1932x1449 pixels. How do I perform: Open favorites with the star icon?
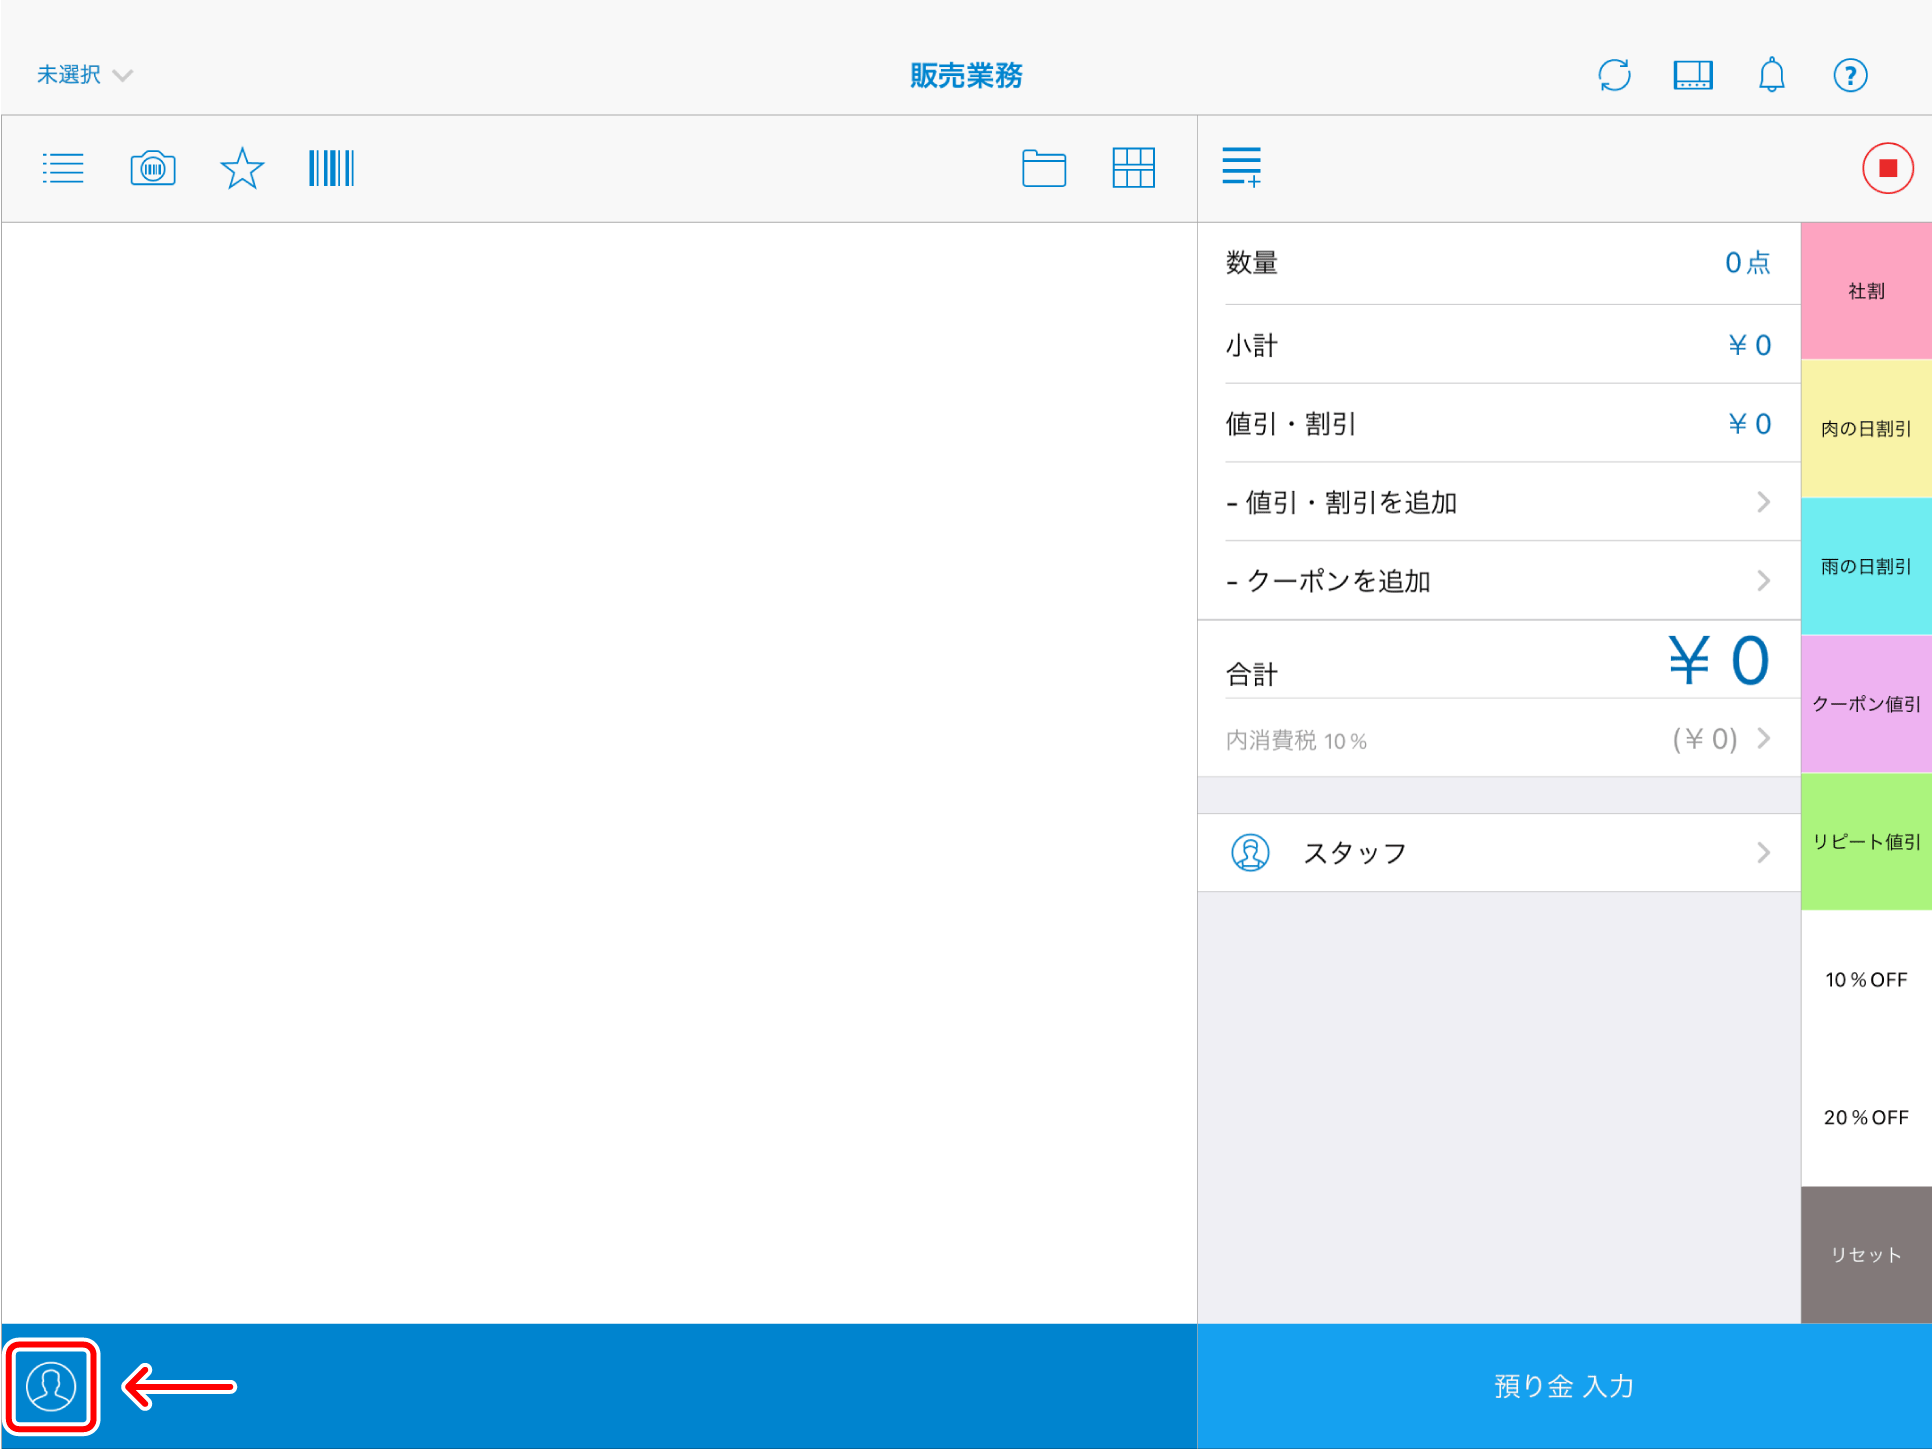242,168
